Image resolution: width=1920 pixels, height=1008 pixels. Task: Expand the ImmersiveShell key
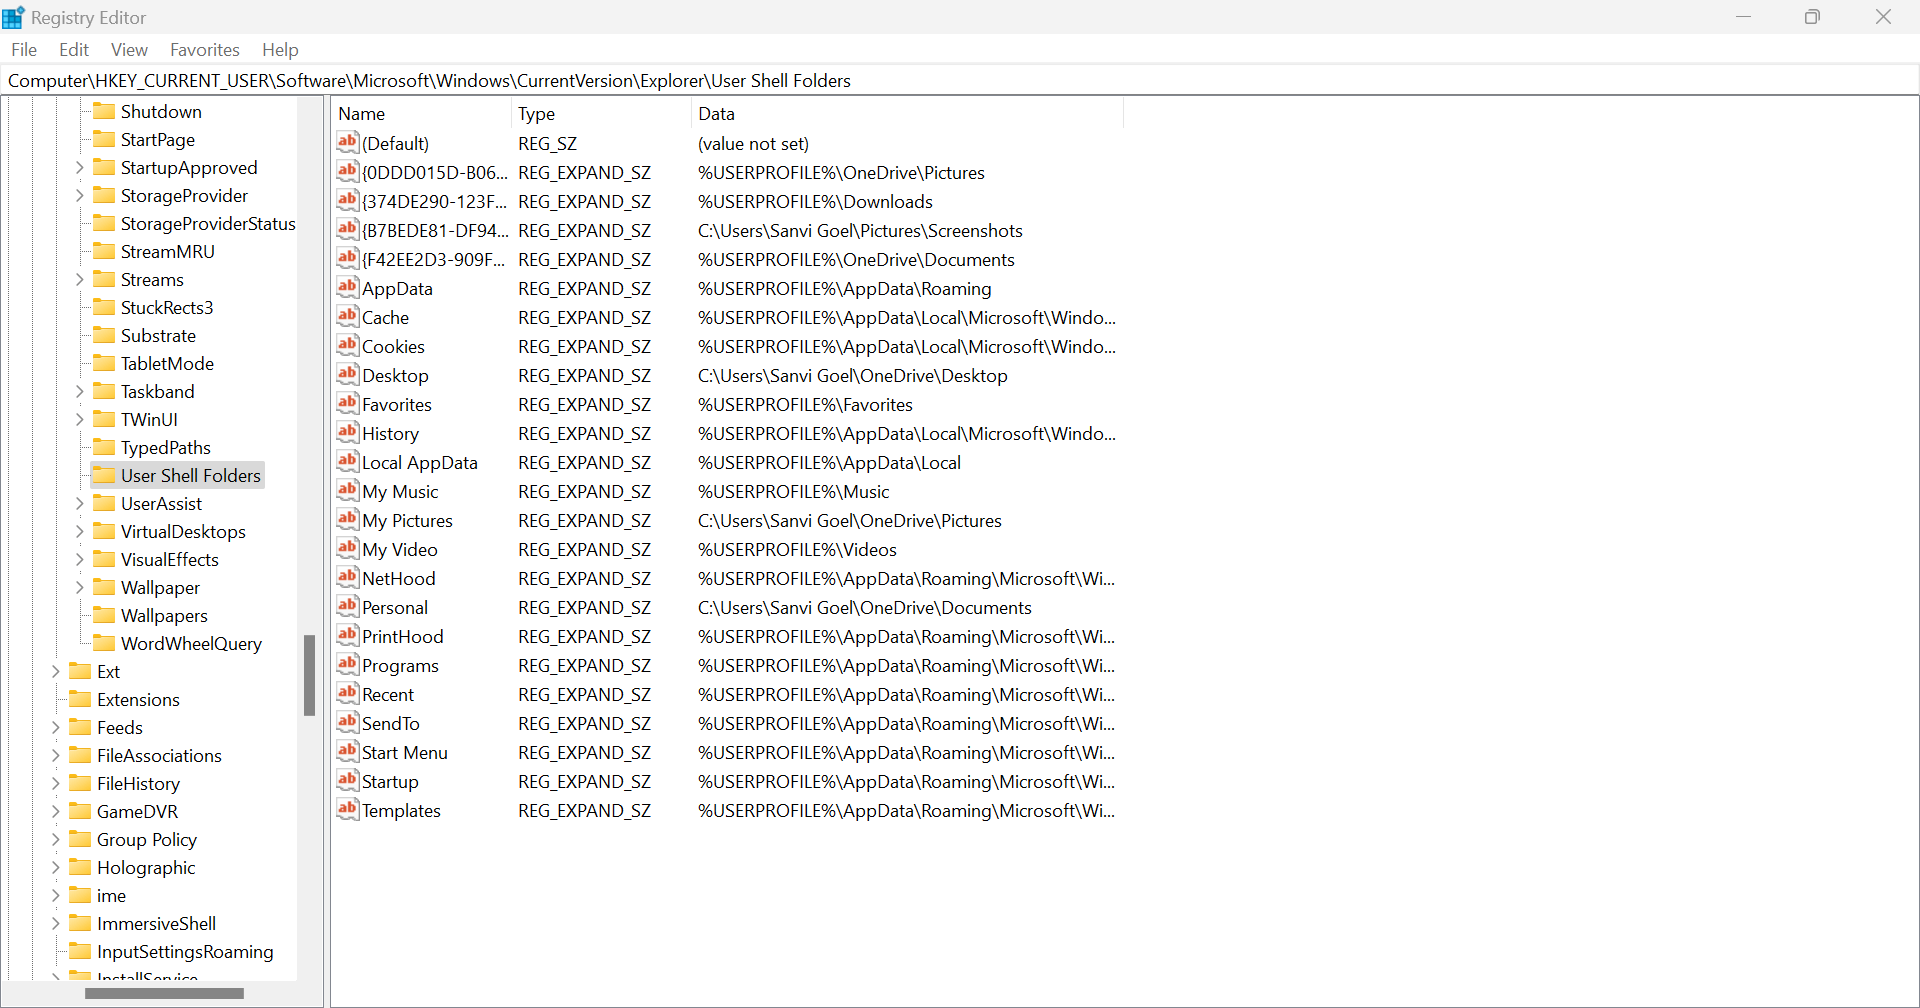pos(56,923)
